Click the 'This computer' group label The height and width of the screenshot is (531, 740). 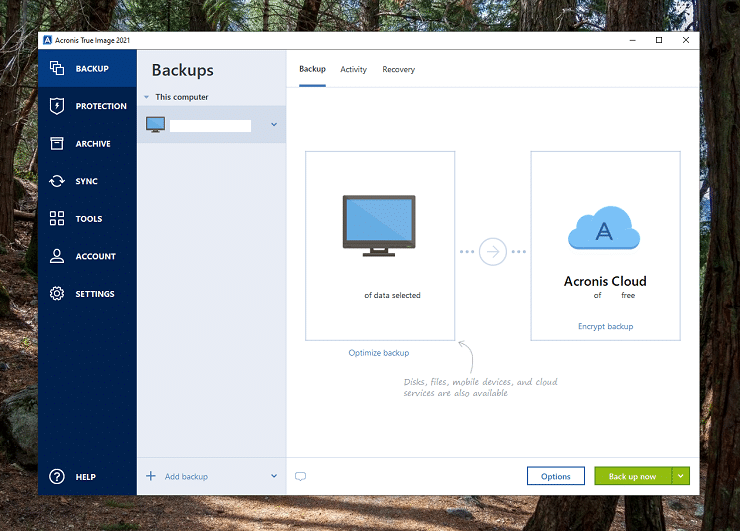[x=182, y=97]
